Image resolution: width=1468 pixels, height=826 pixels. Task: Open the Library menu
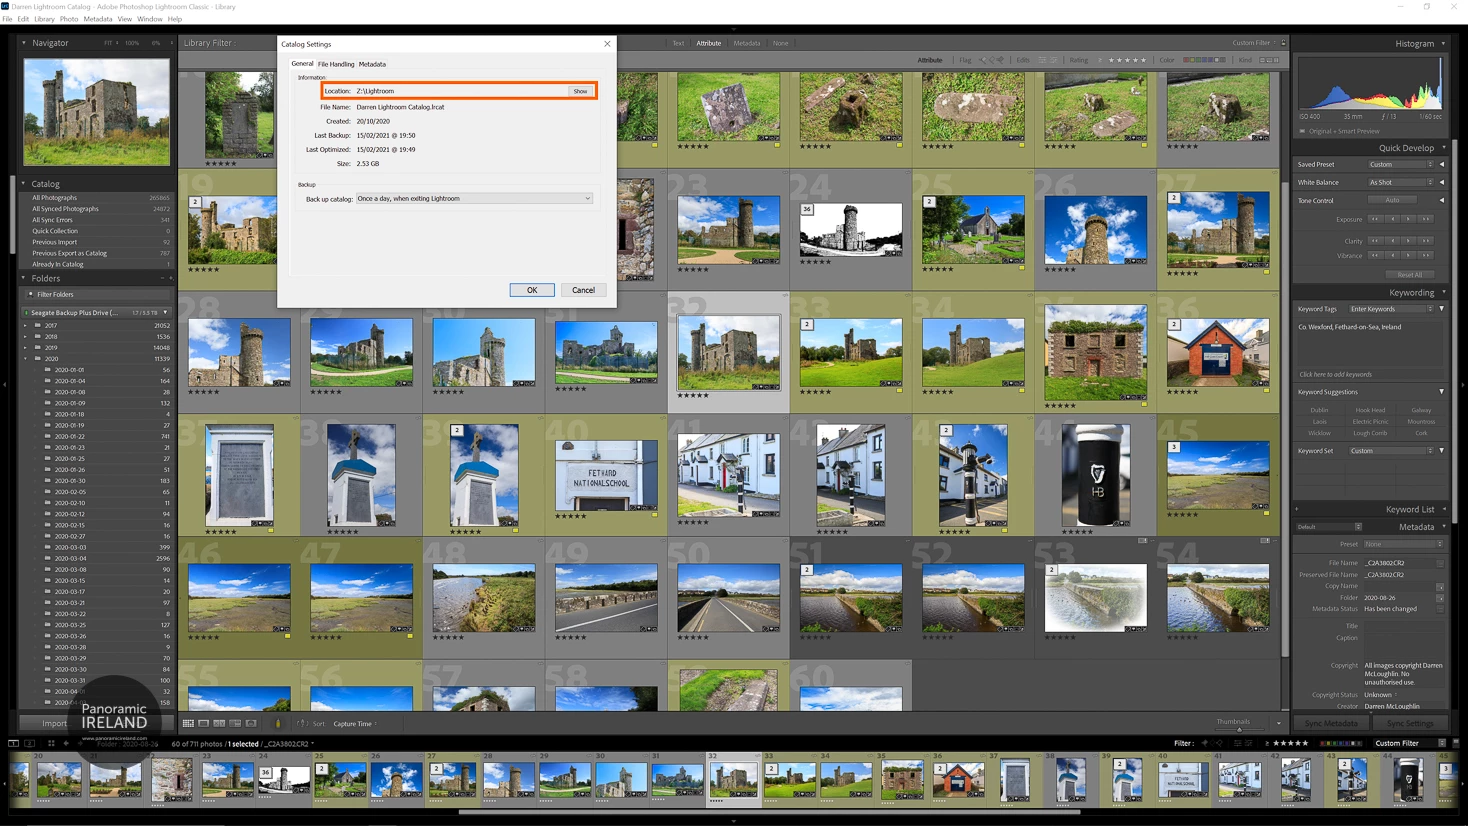[45, 19]
